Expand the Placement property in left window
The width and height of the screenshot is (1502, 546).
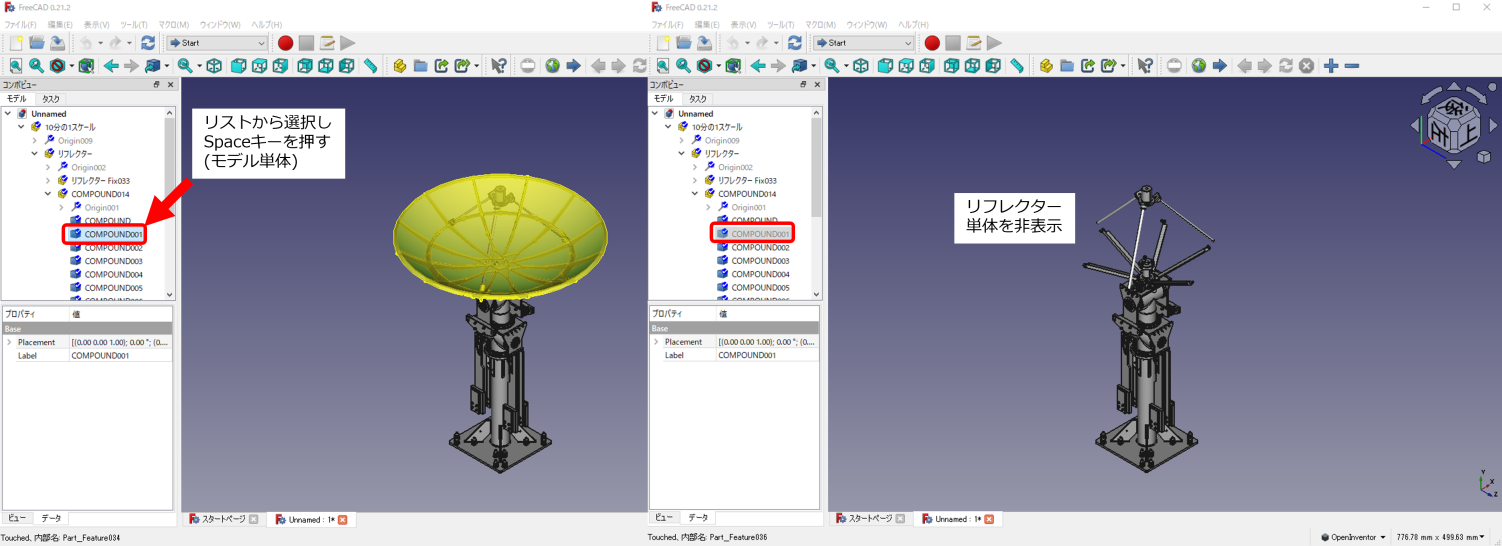9,342
